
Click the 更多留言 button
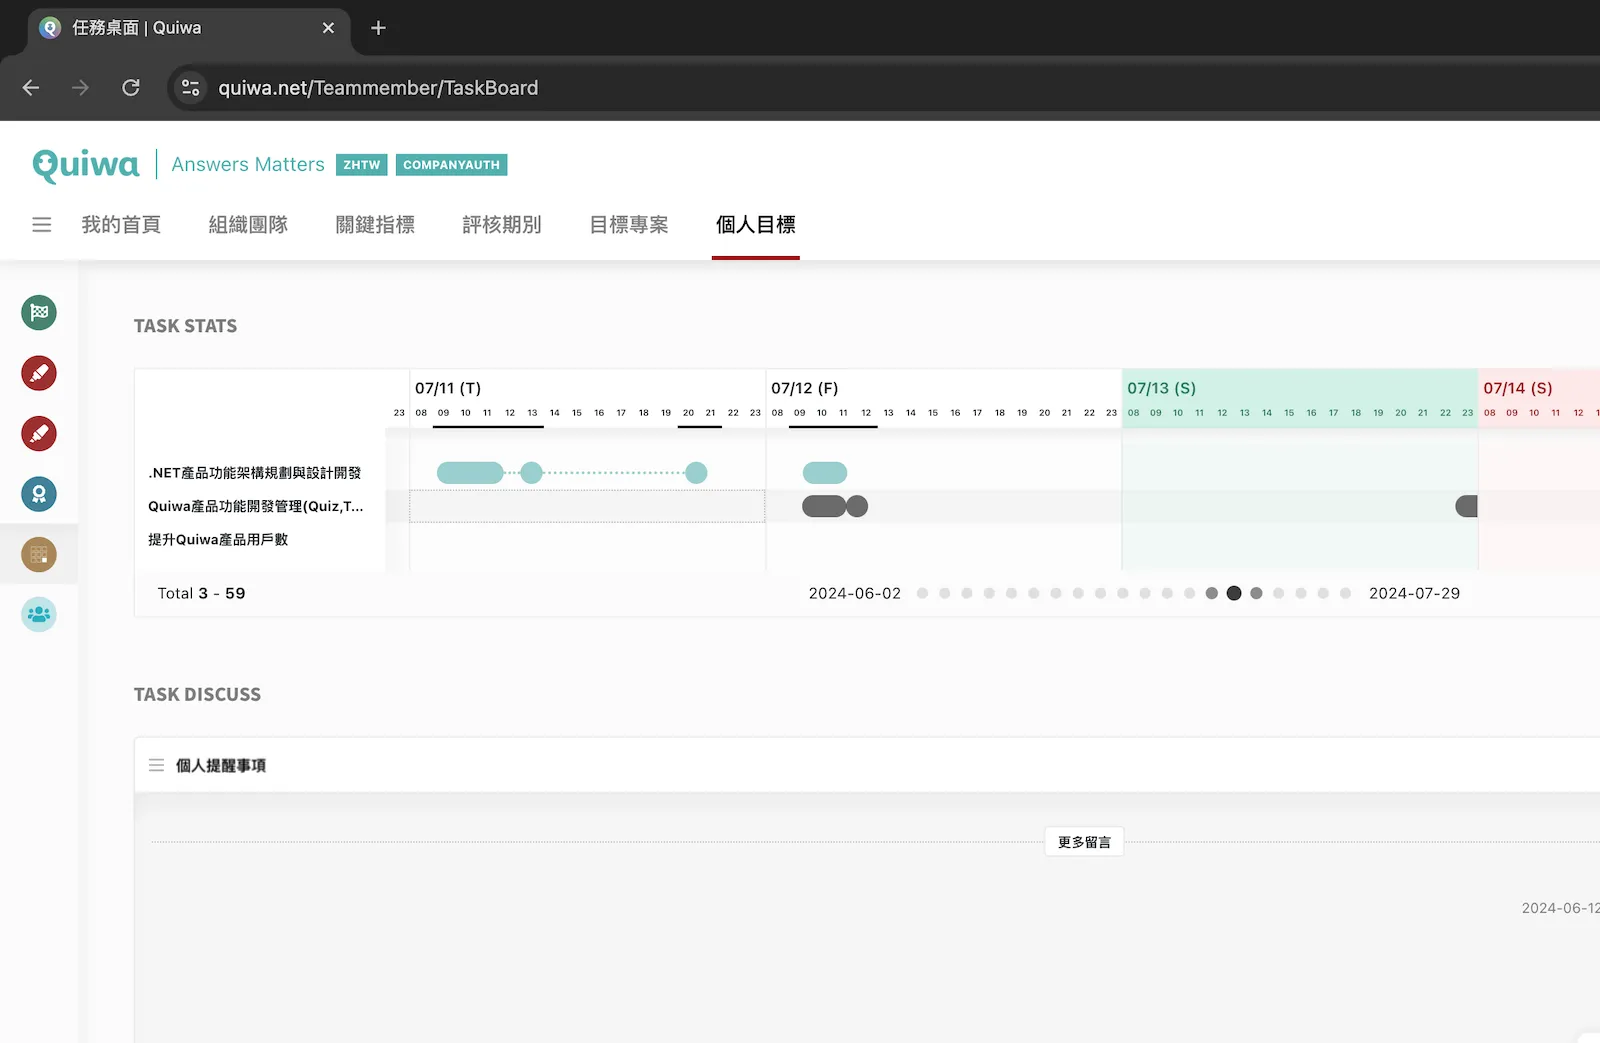click(1084, 842)
